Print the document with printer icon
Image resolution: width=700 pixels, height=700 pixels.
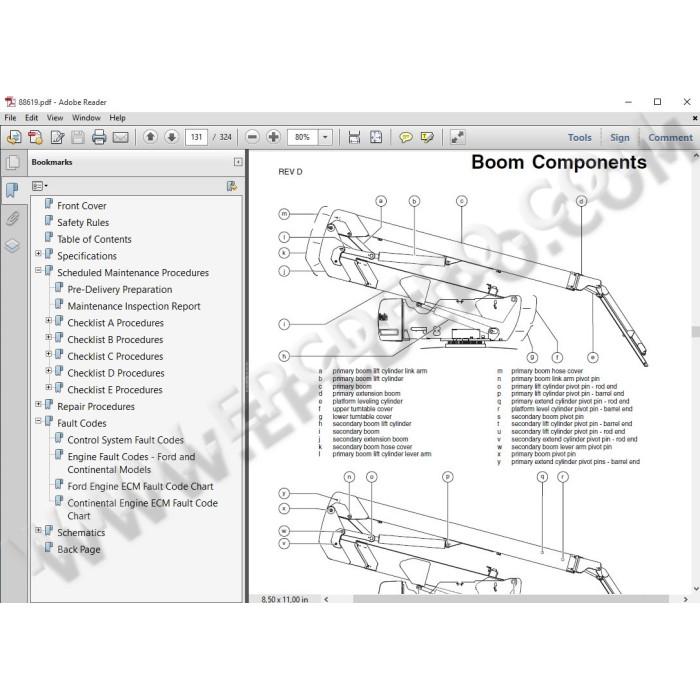(99, 137)
